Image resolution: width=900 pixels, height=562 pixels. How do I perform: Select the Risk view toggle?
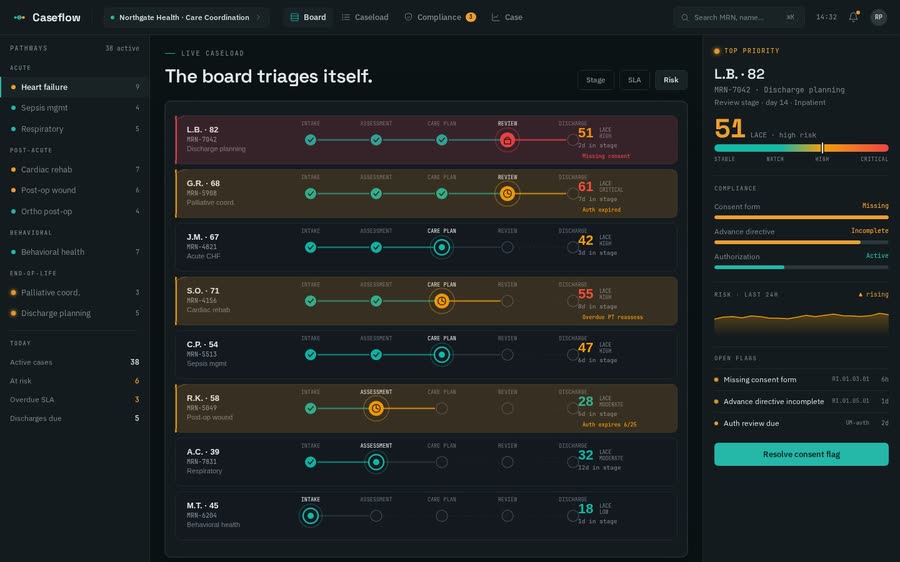[671, 80]
